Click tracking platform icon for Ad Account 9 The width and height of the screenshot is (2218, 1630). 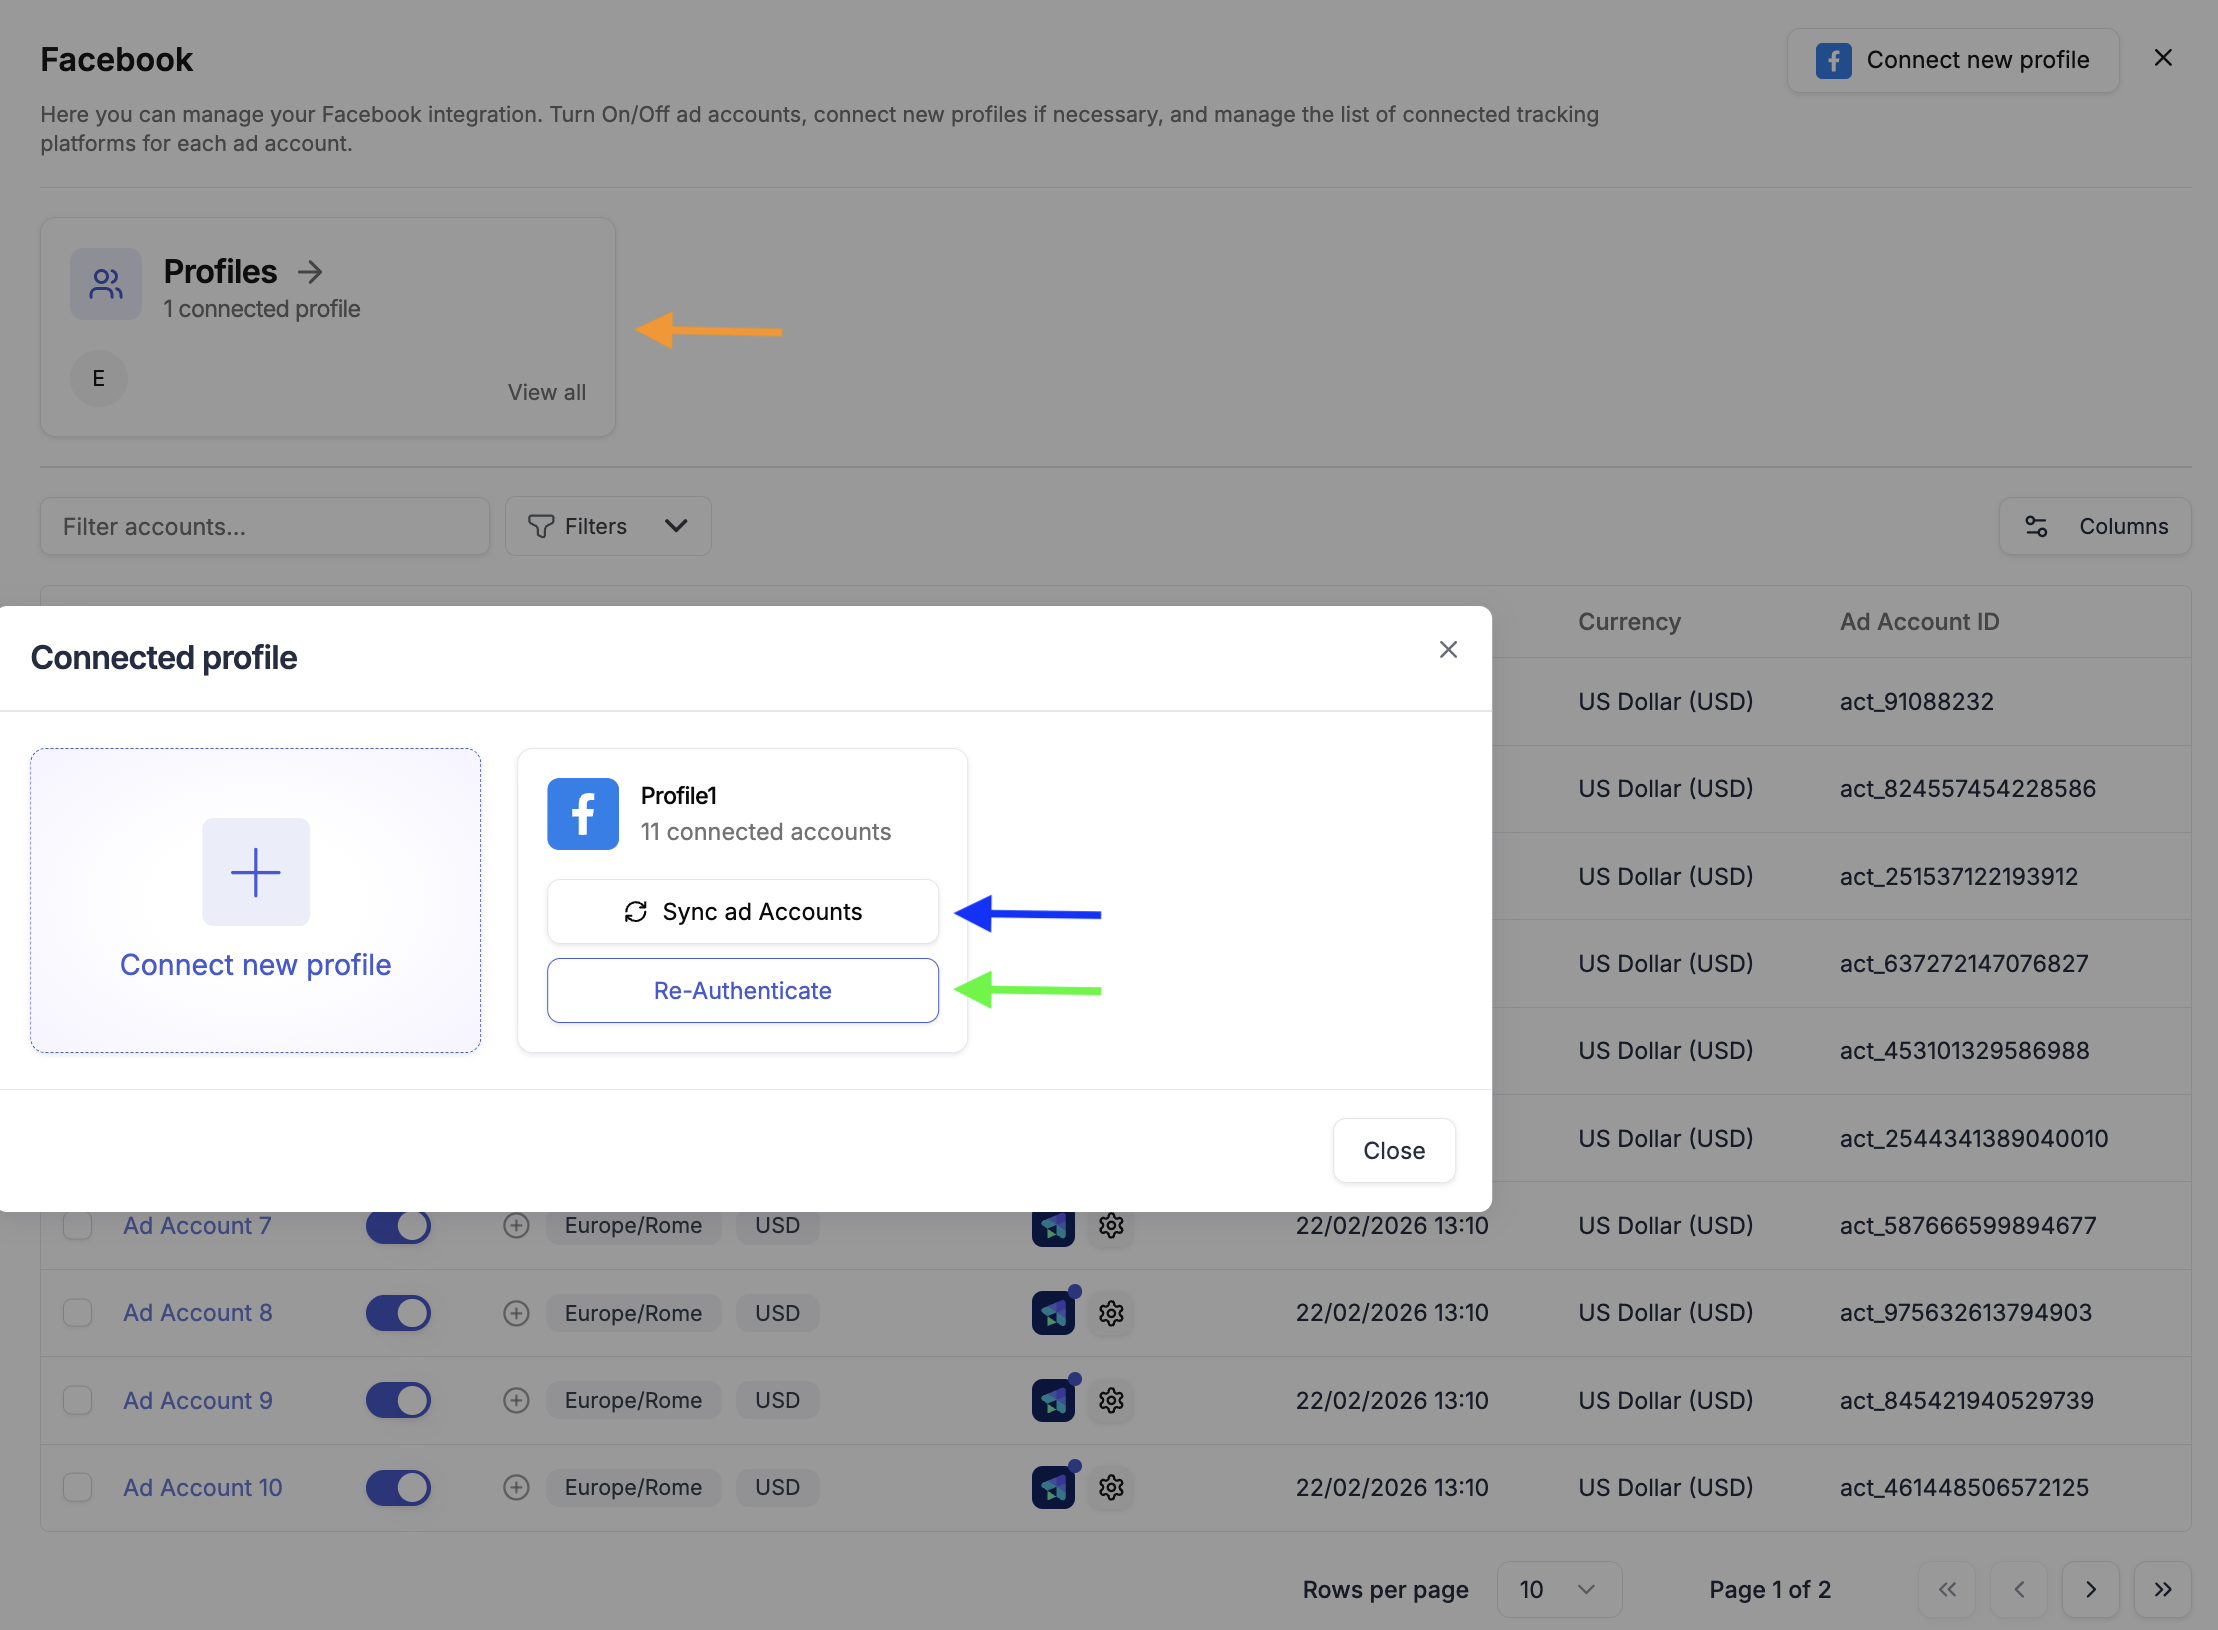[x=1053, y=1400]
